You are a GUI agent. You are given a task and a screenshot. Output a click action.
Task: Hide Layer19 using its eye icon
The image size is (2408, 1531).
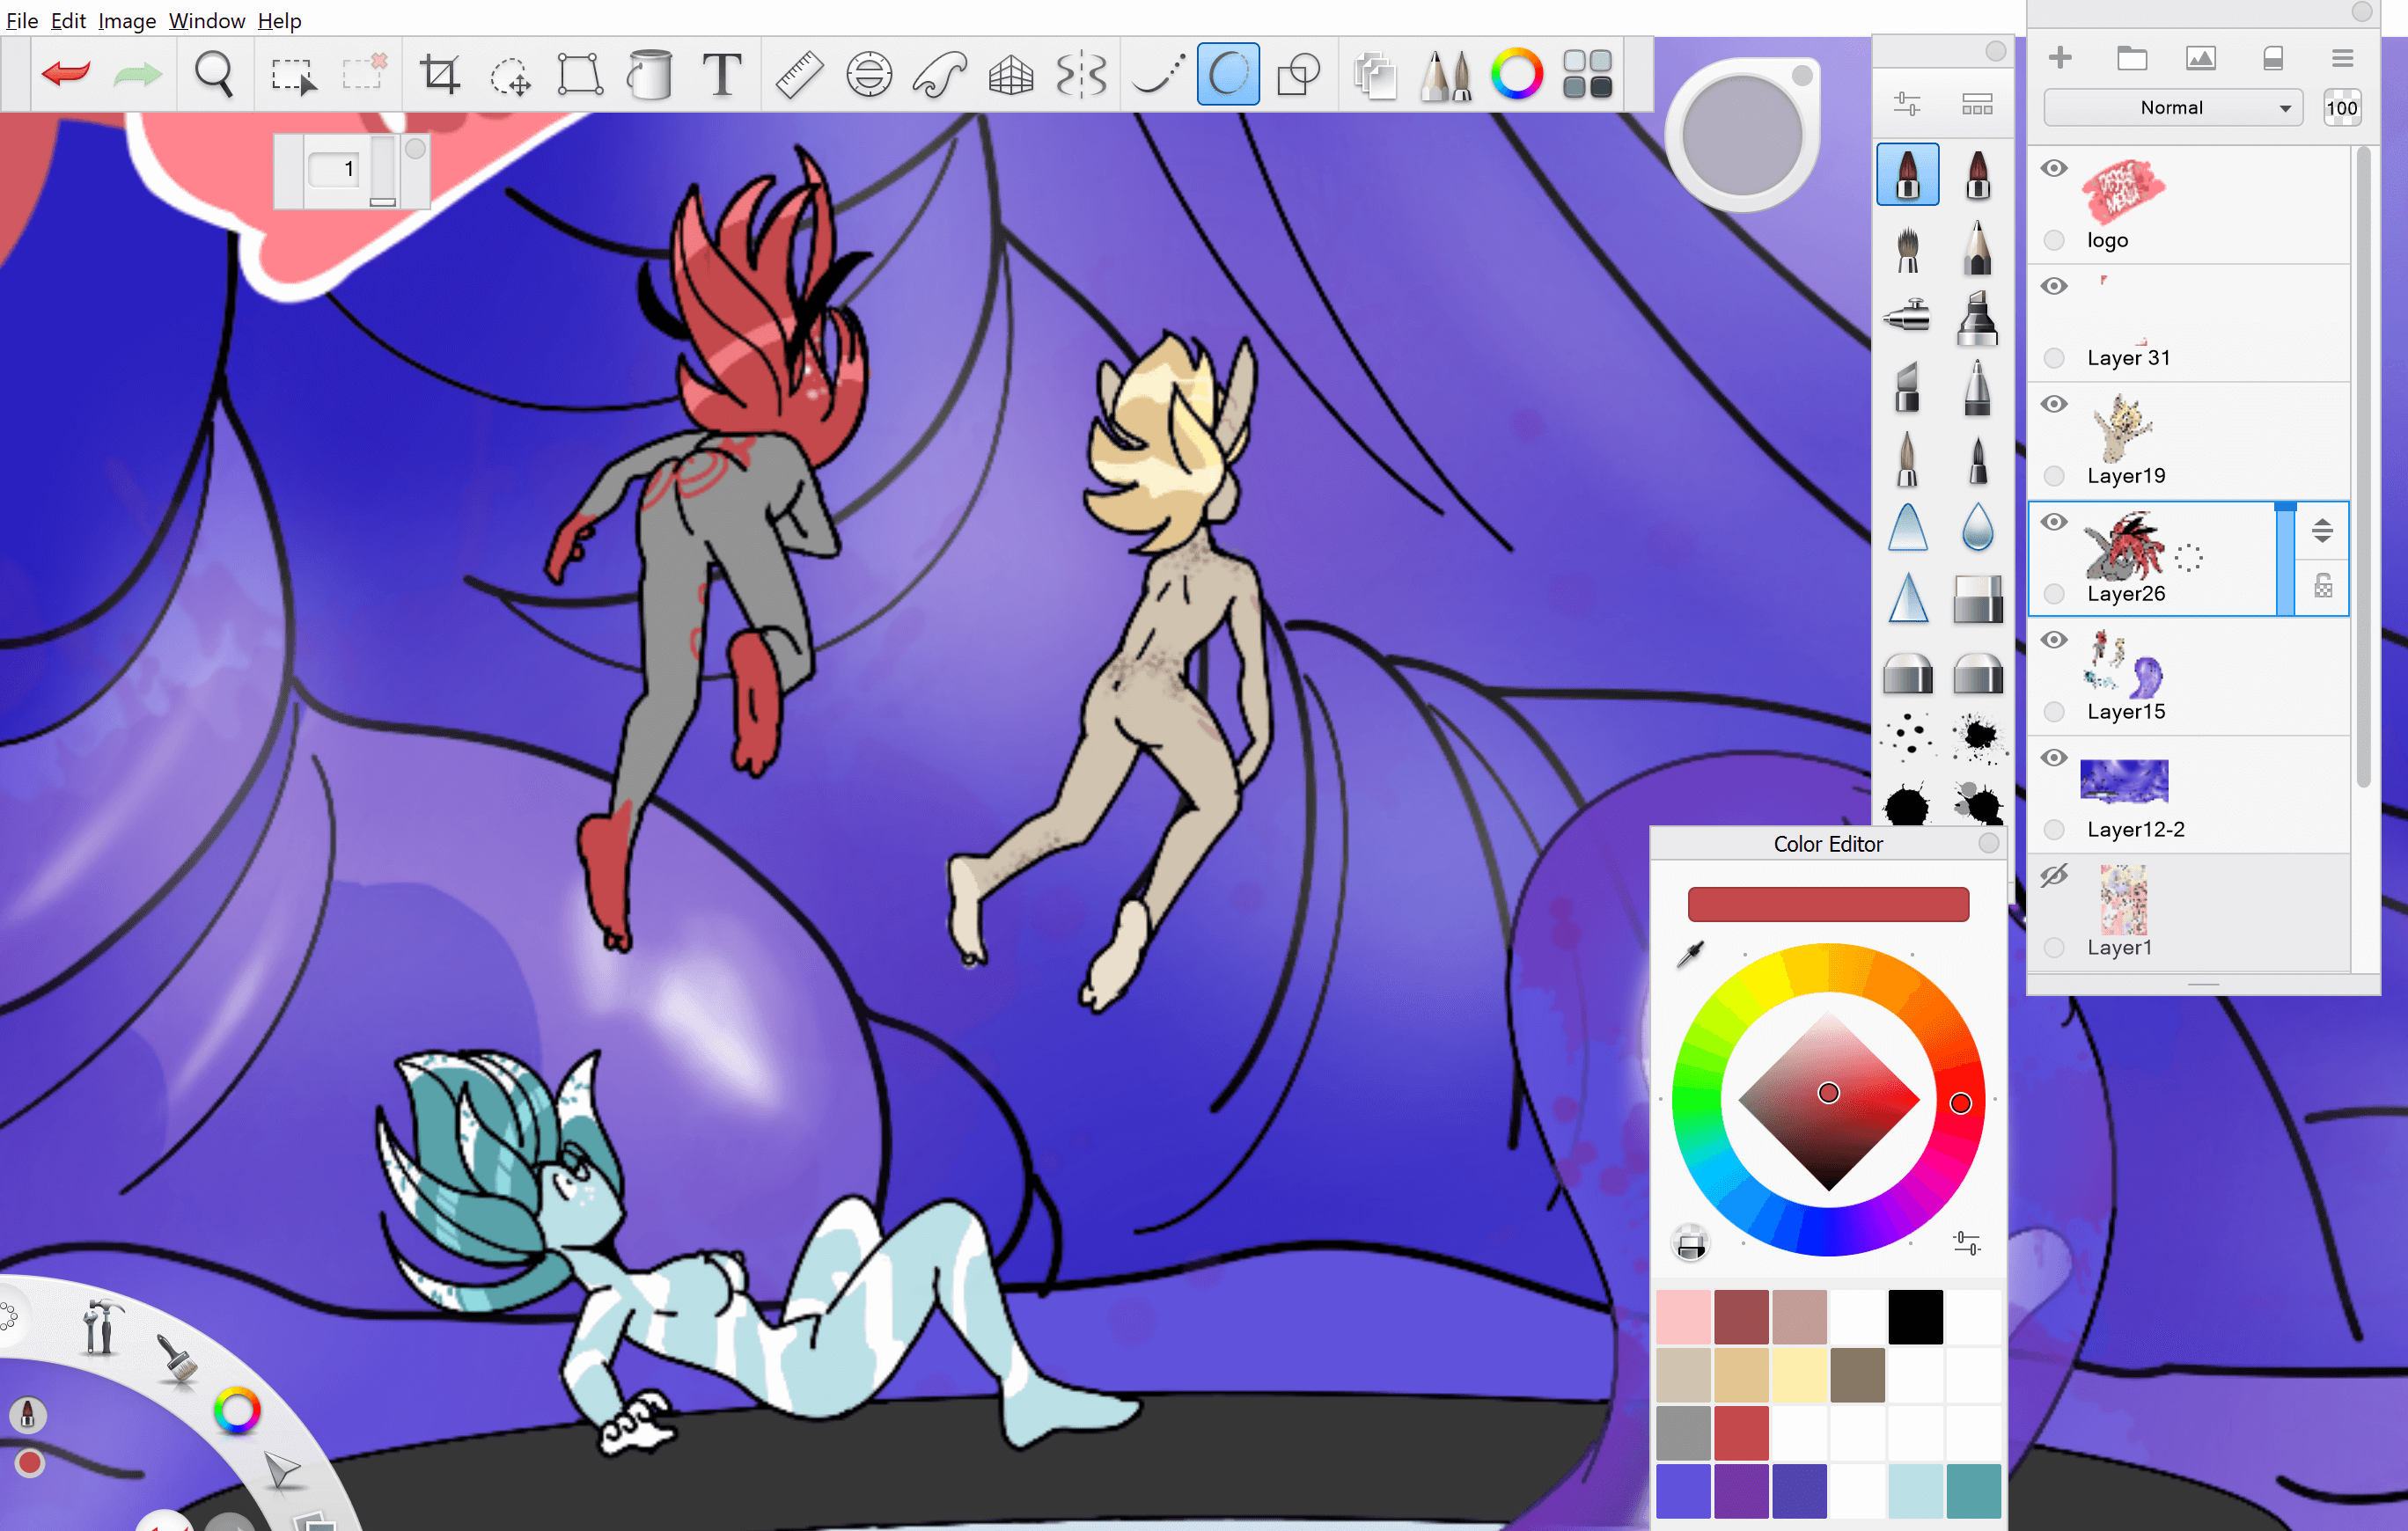[x=2054, y=404]
